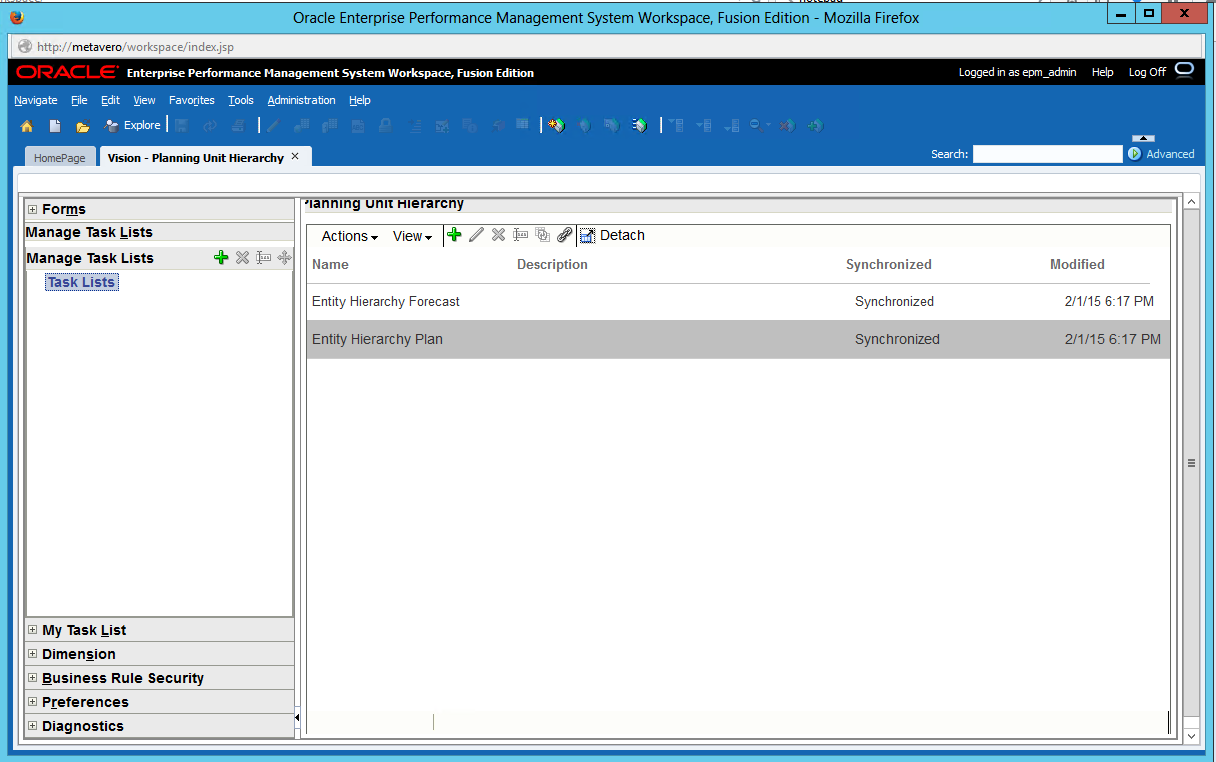
Task: Click the Synchronized column header
Action: [x=888, y=264]
